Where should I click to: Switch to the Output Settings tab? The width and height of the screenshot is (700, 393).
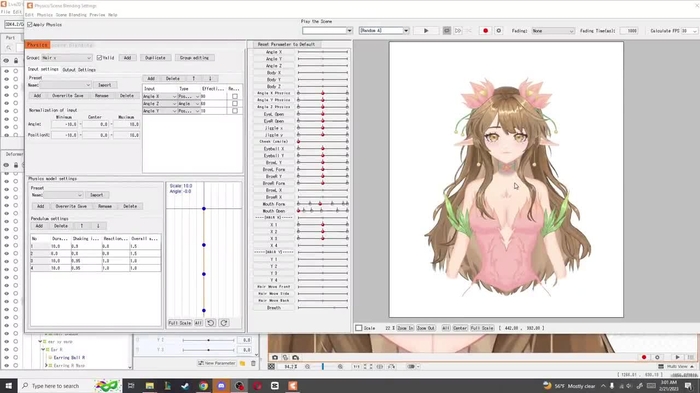79,70
